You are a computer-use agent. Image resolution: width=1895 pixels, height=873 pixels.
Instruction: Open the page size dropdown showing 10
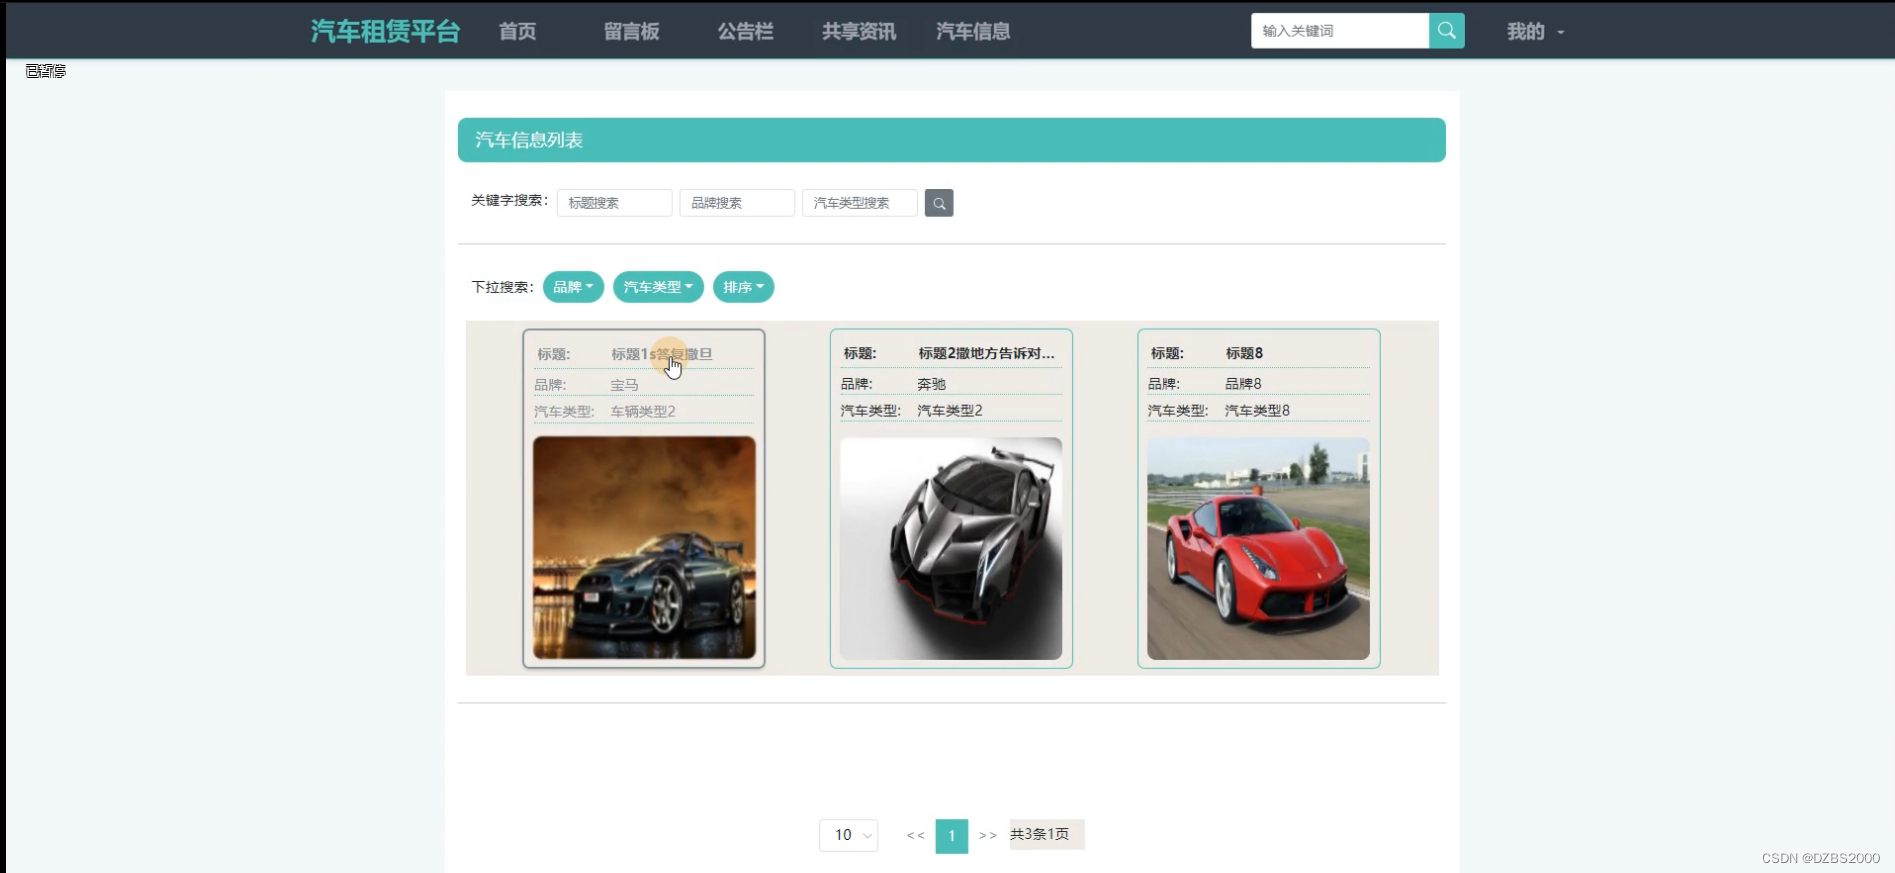pos(848,835)
